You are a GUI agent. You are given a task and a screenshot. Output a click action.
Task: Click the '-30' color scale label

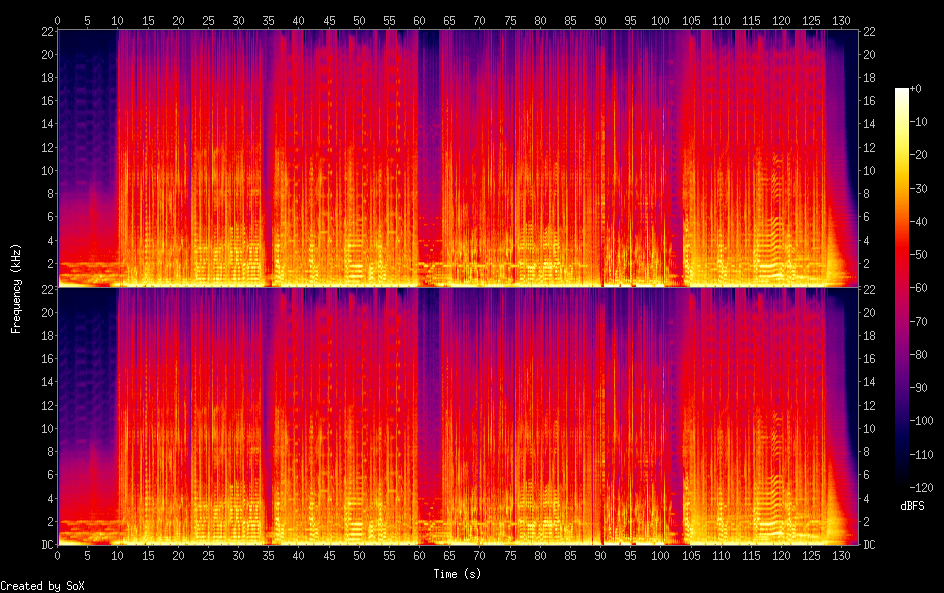point(918,188)
